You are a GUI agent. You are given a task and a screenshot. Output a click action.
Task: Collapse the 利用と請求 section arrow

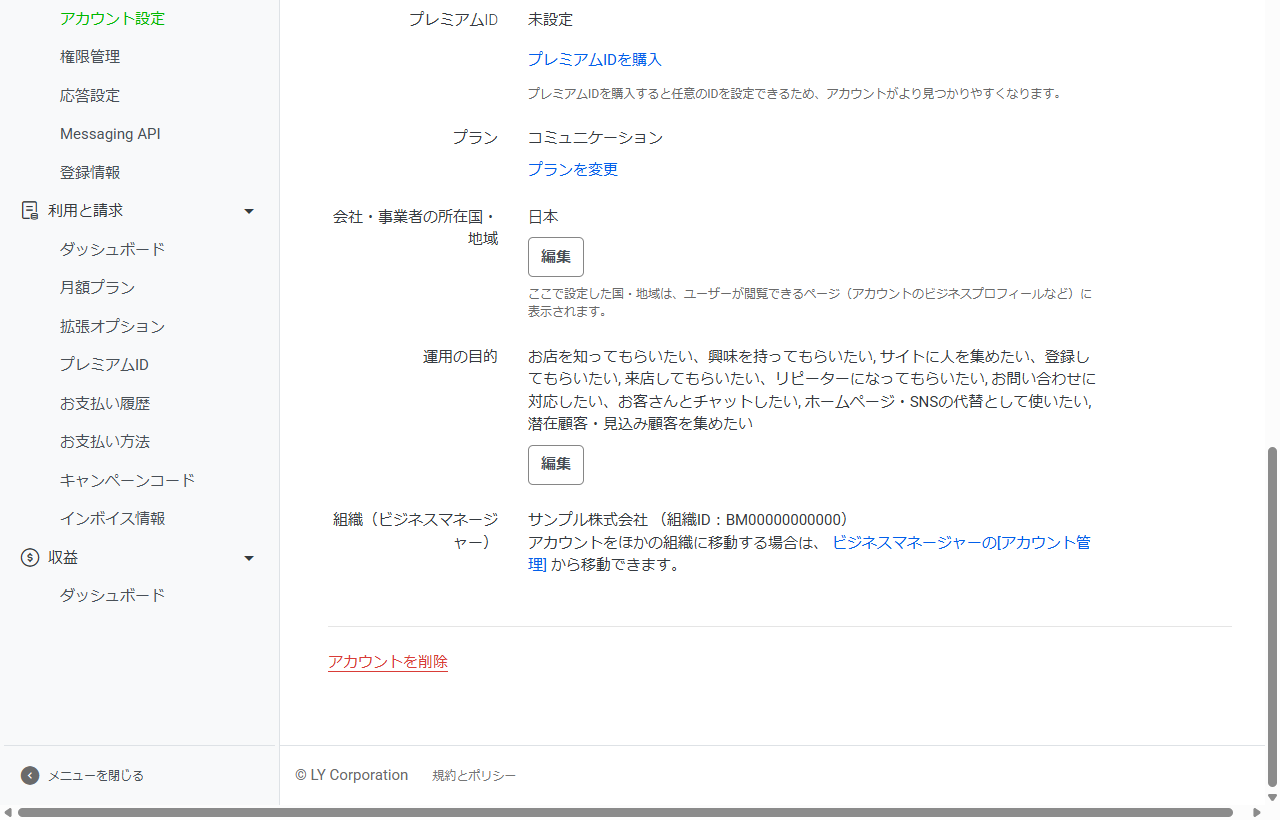(x=249, y=211)
